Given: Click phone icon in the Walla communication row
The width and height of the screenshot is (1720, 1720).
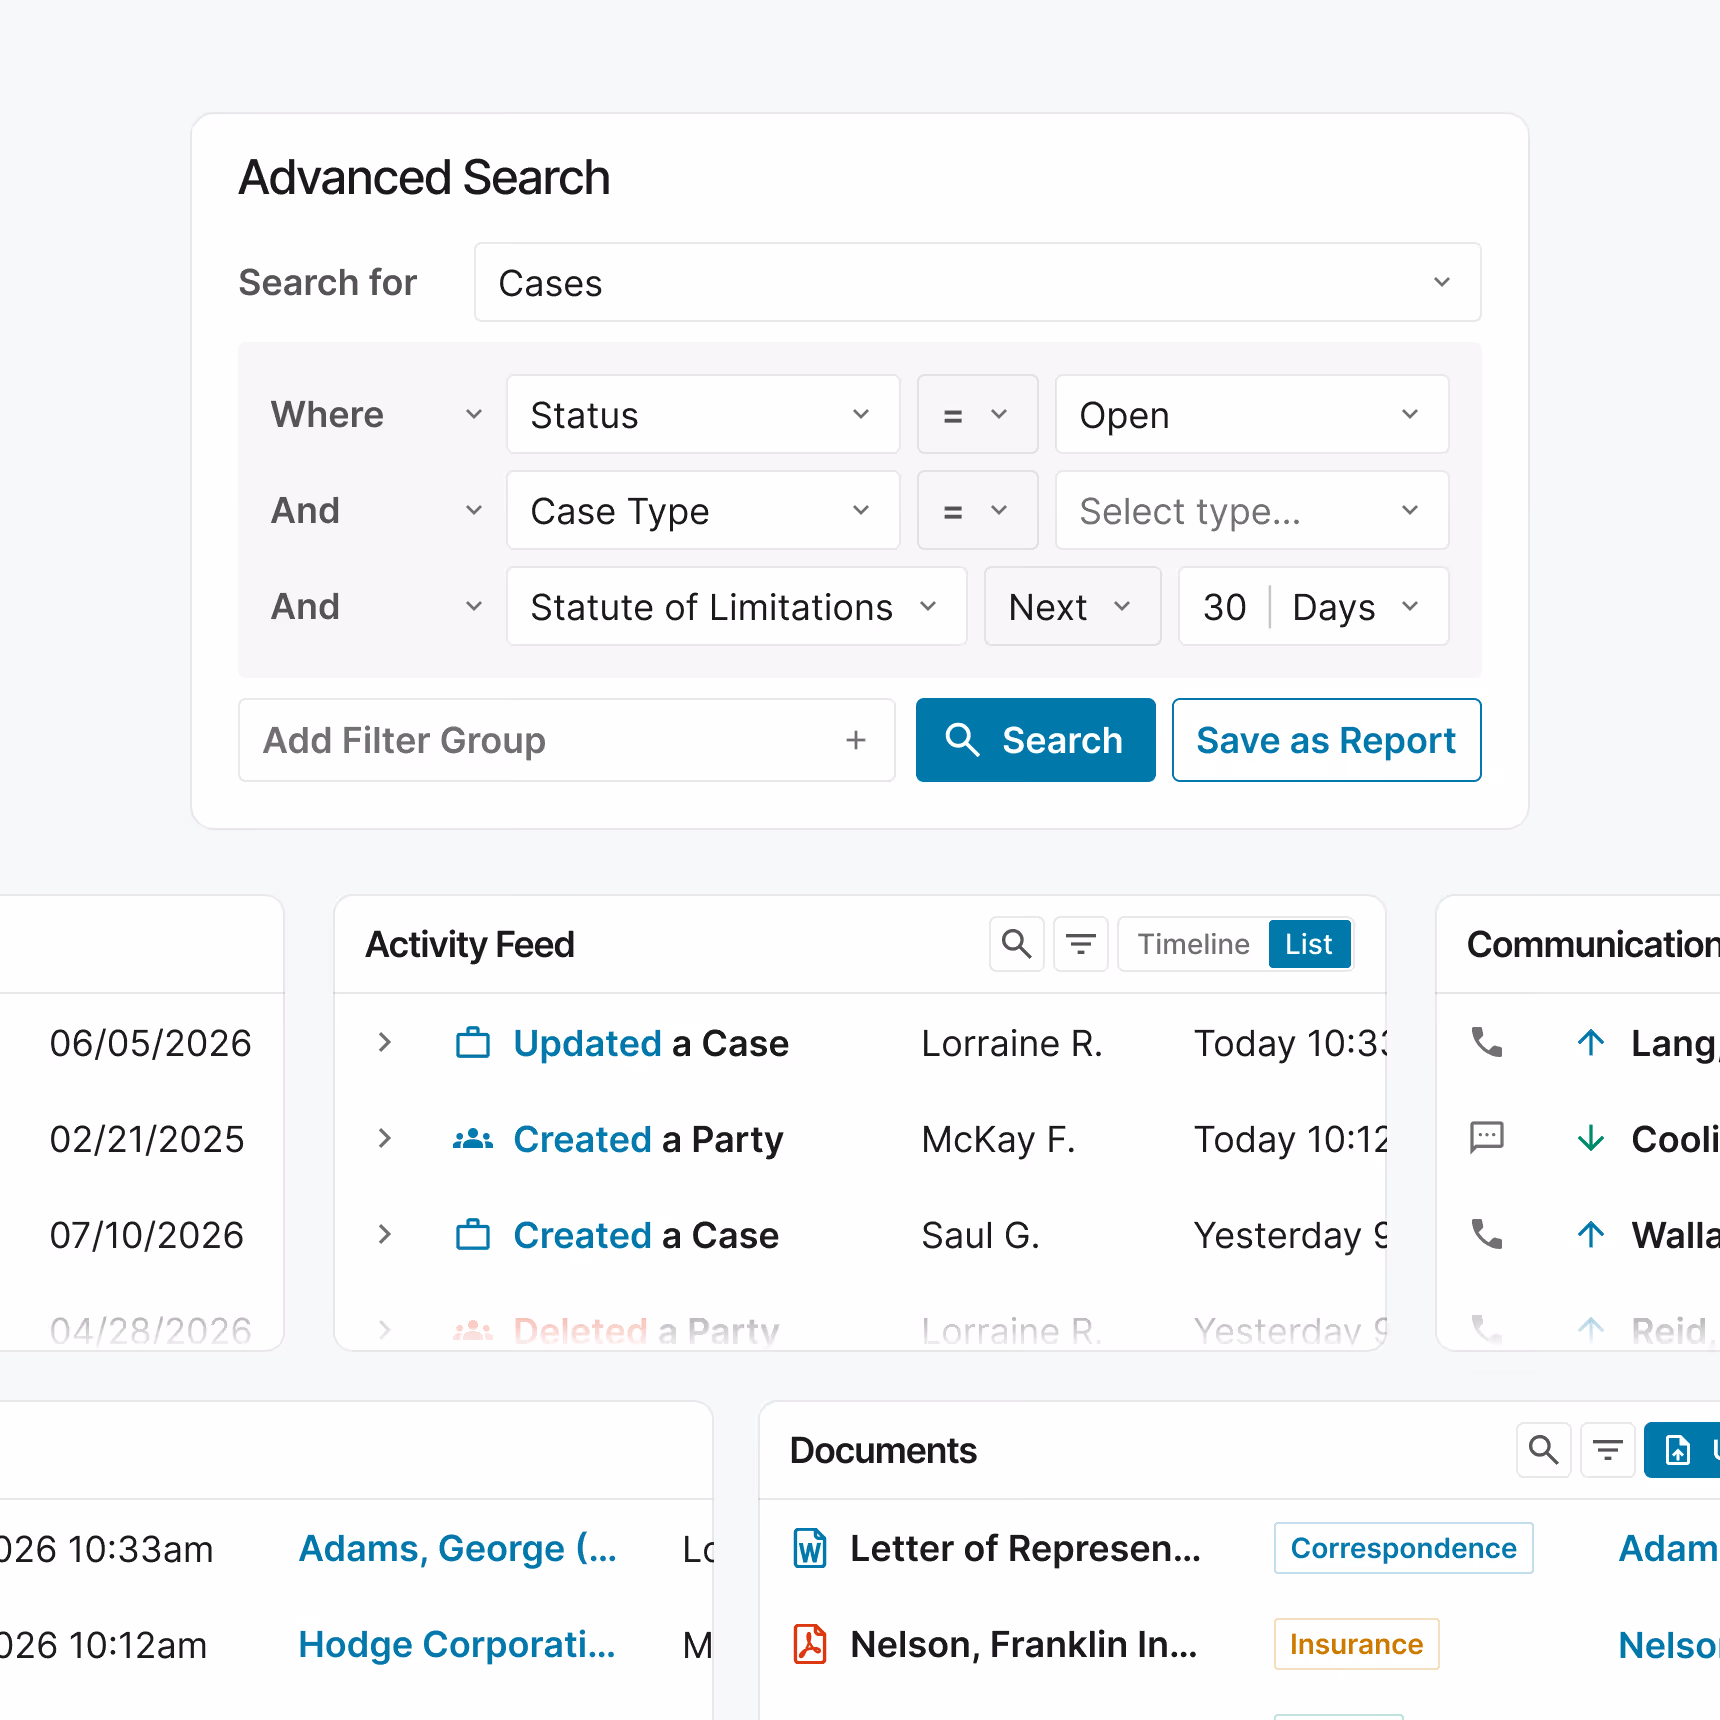Looking at the screenshot, I should click(1487, 1235).
